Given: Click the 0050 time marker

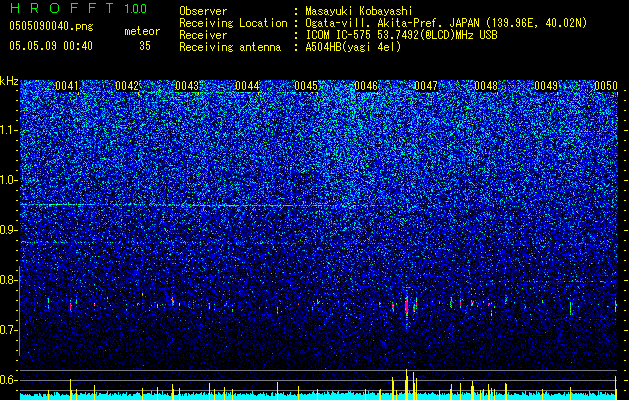Looking at the screenshot, I should (x=606, y=86).
